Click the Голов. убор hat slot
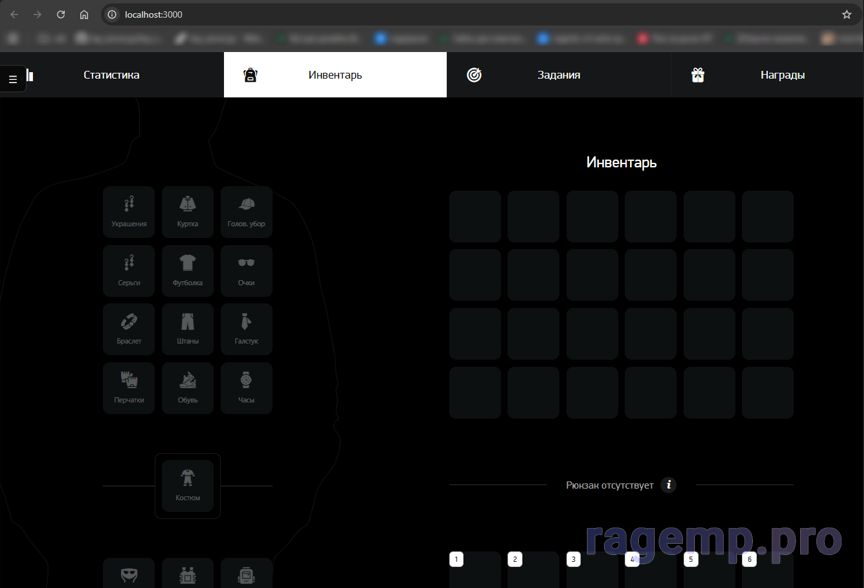 coord(246,212)
